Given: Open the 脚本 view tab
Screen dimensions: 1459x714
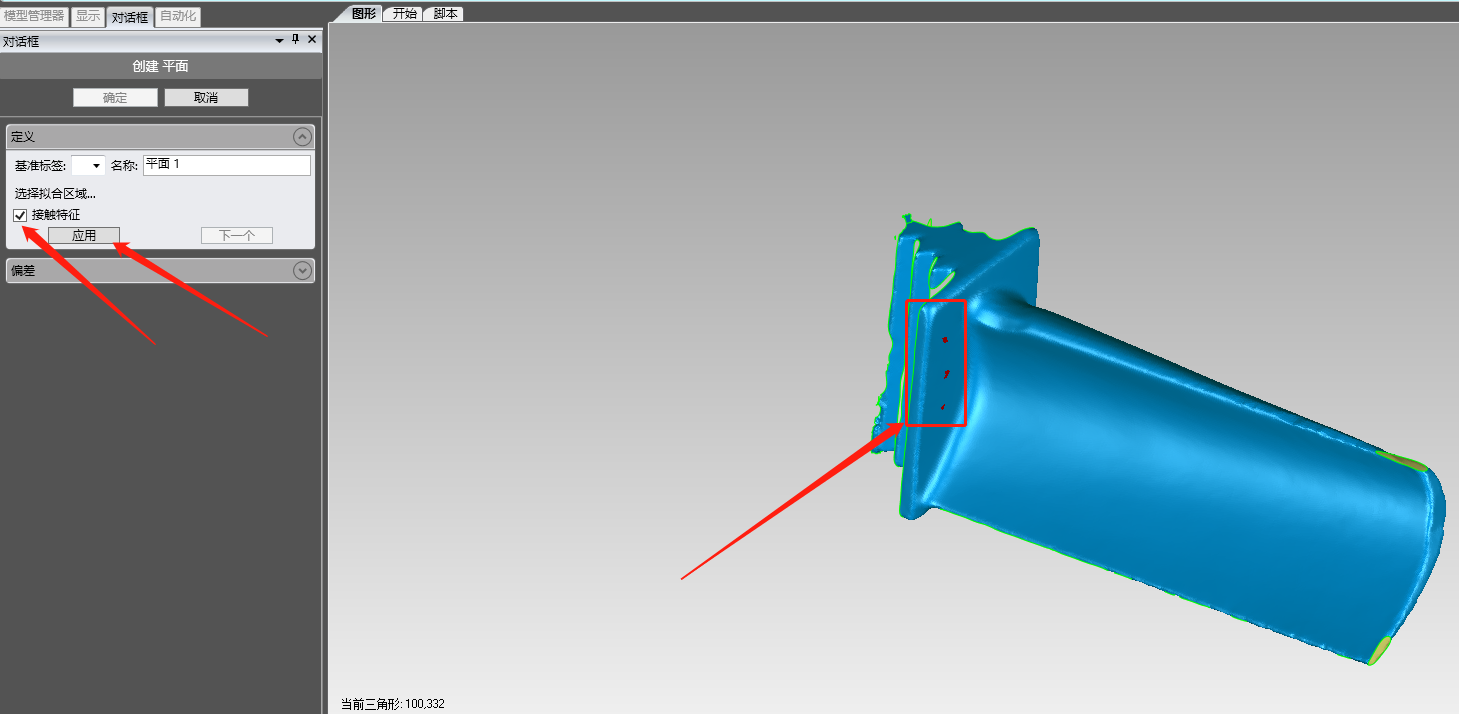Looking at the screenshot, I should click(x=445, y=14).
